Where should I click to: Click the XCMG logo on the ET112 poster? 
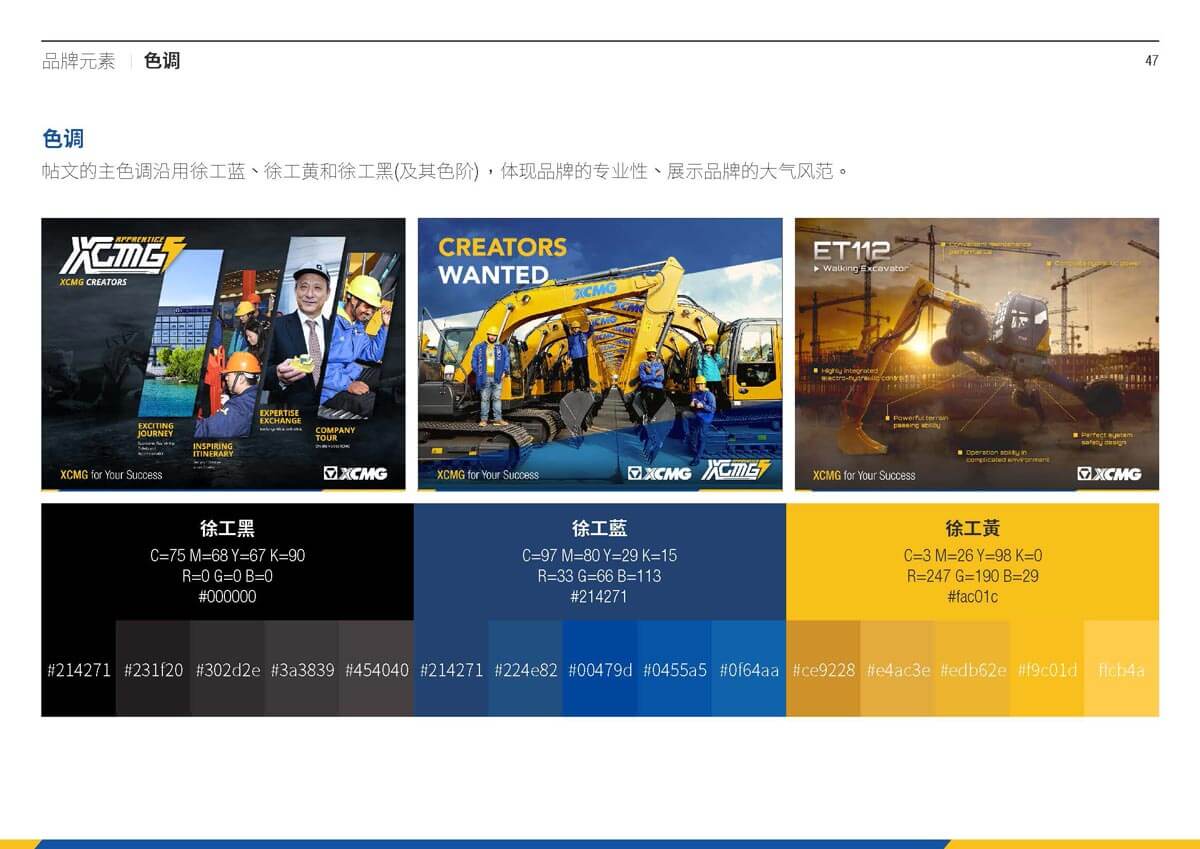click(1109, 474)
